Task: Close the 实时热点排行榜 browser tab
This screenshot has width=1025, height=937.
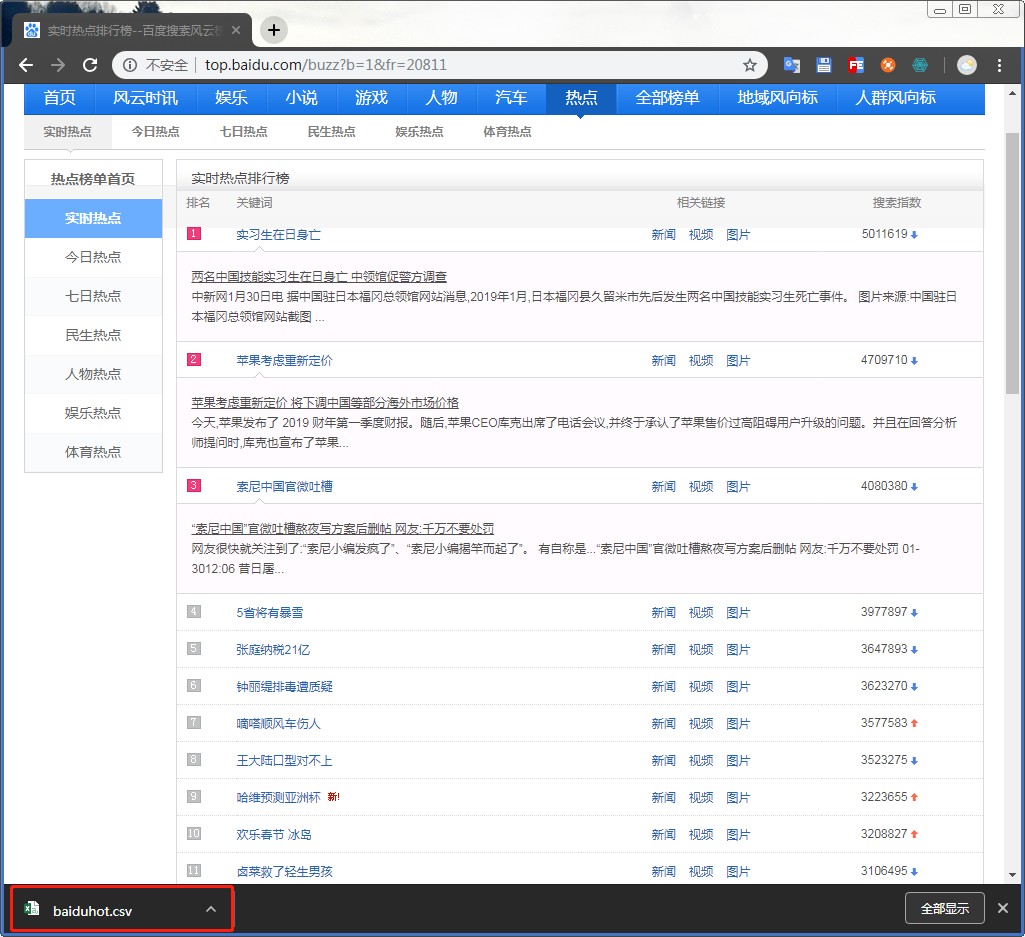Action: point(236,30)
